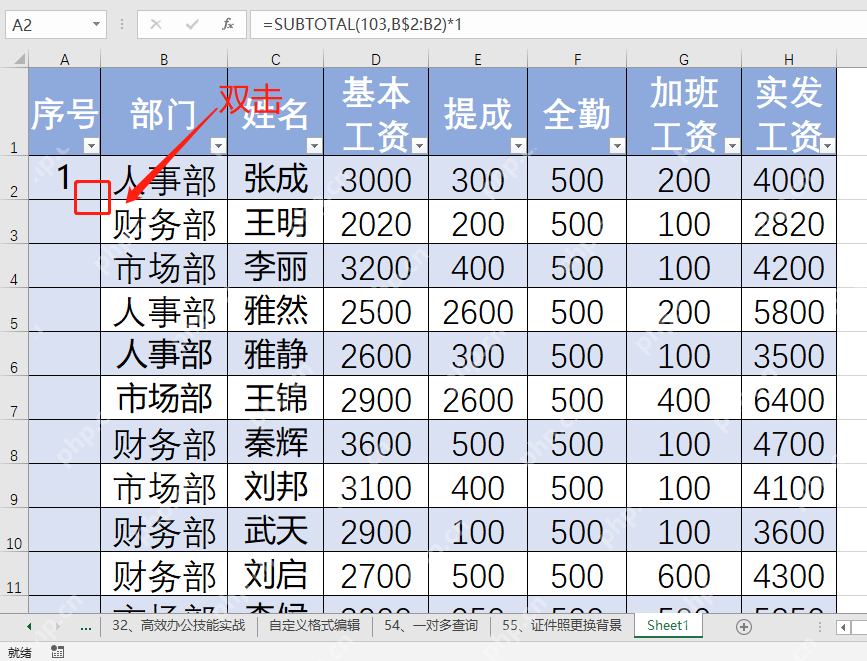867x661 pixels.
Task: Select cell with name 武天
Action: tap(275, 530)
